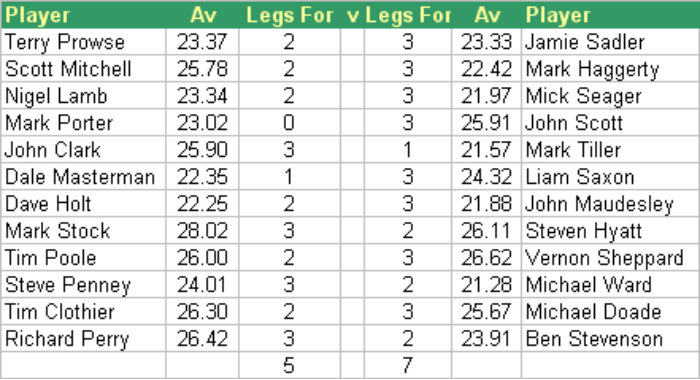Select the Richard Perry name cell
This screenshot has width=700, height=380.
[x=83, y=339]
